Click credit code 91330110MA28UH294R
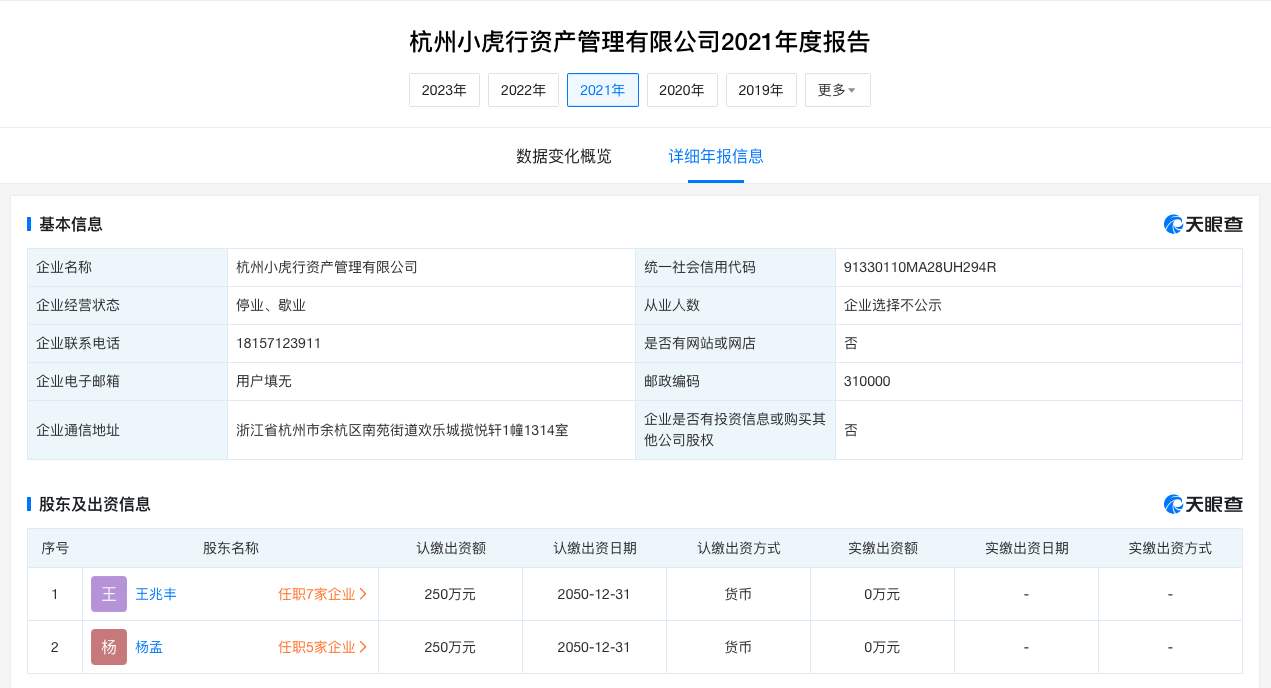Screen dimensions: 1271x688 [x=920, y=267]
